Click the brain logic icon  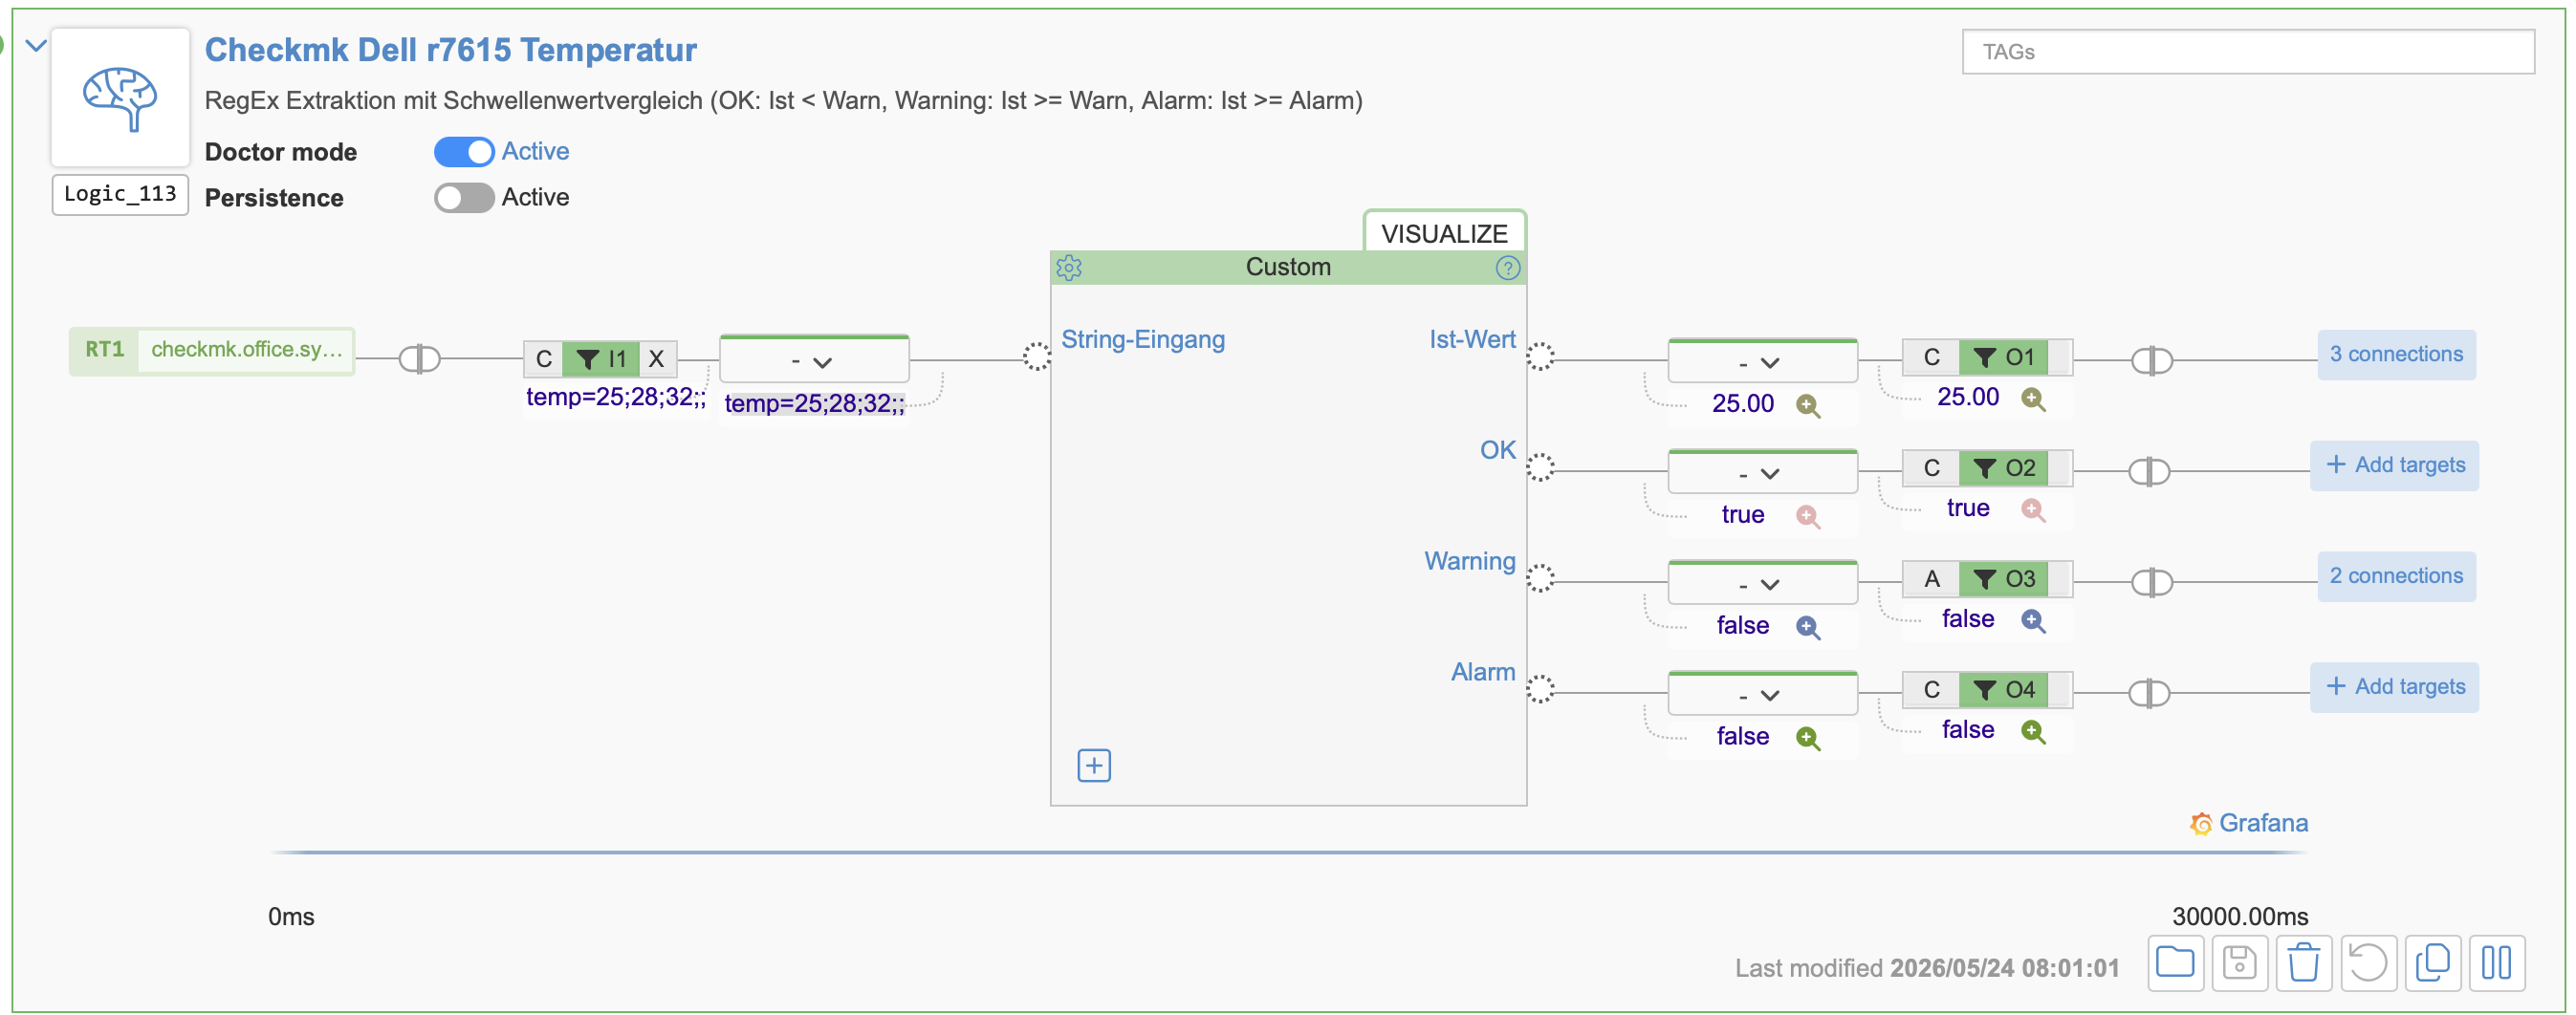(x=120, y=97)
